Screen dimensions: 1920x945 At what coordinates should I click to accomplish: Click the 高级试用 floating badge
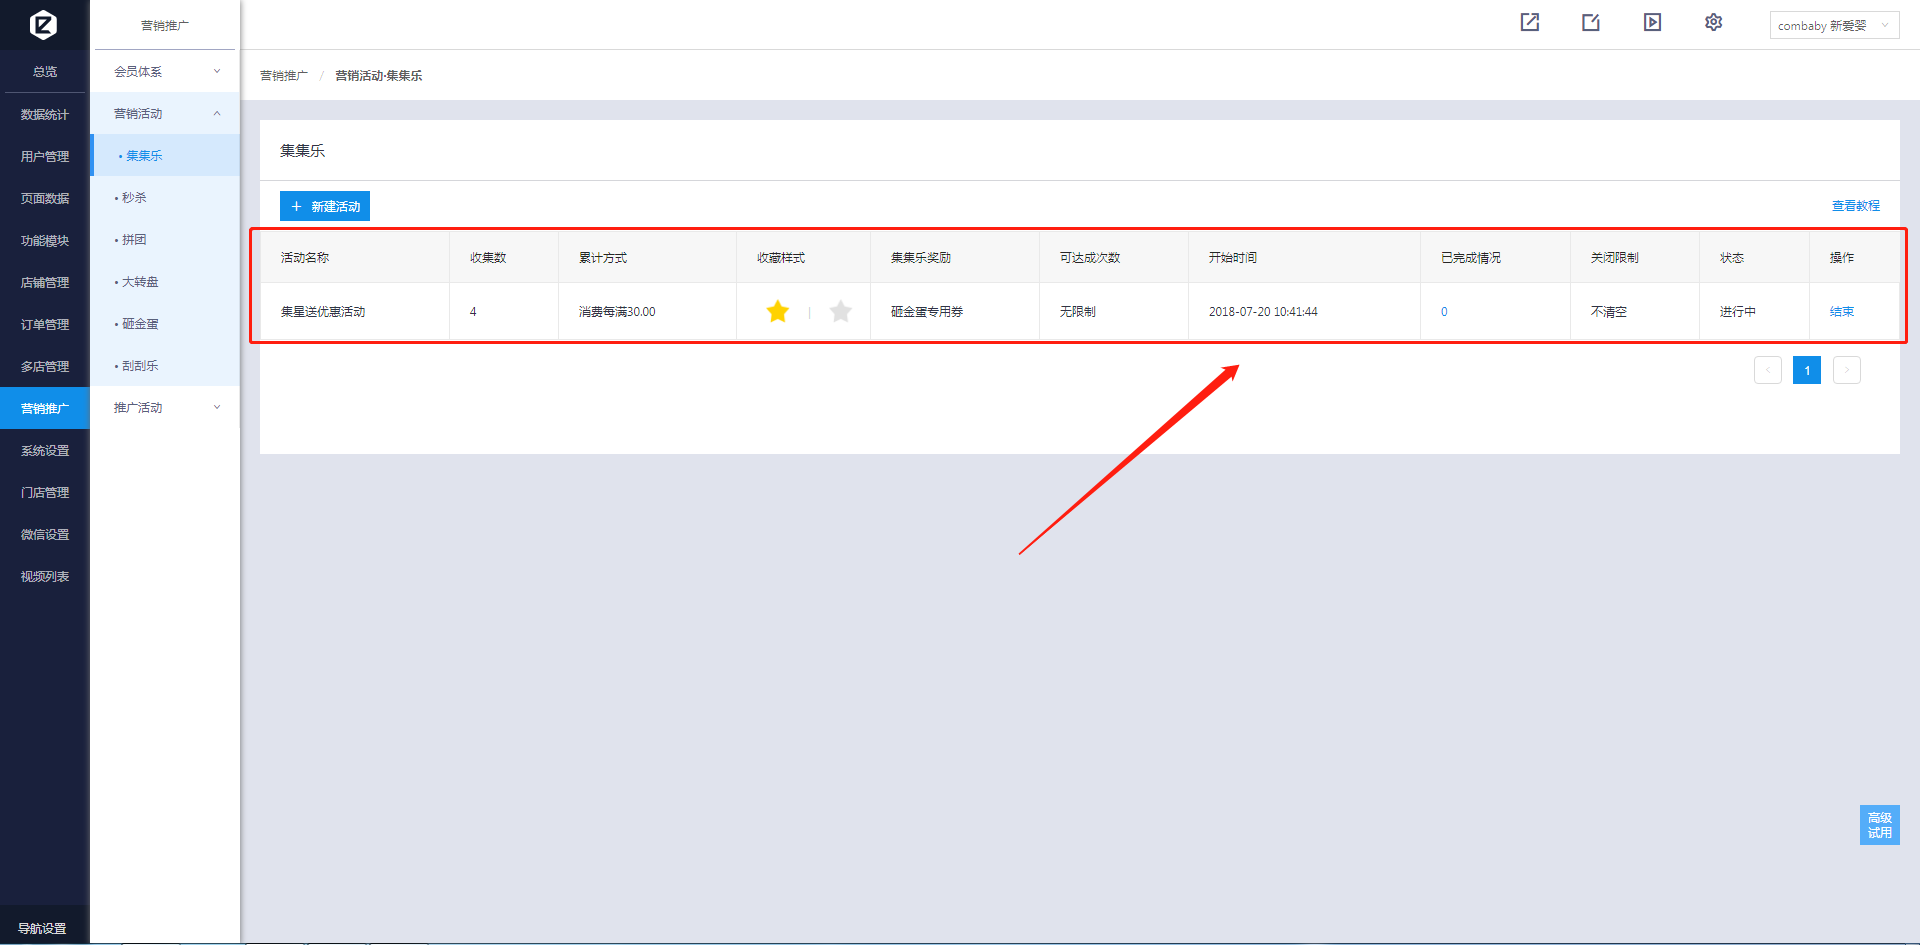tap(1879, 825)
